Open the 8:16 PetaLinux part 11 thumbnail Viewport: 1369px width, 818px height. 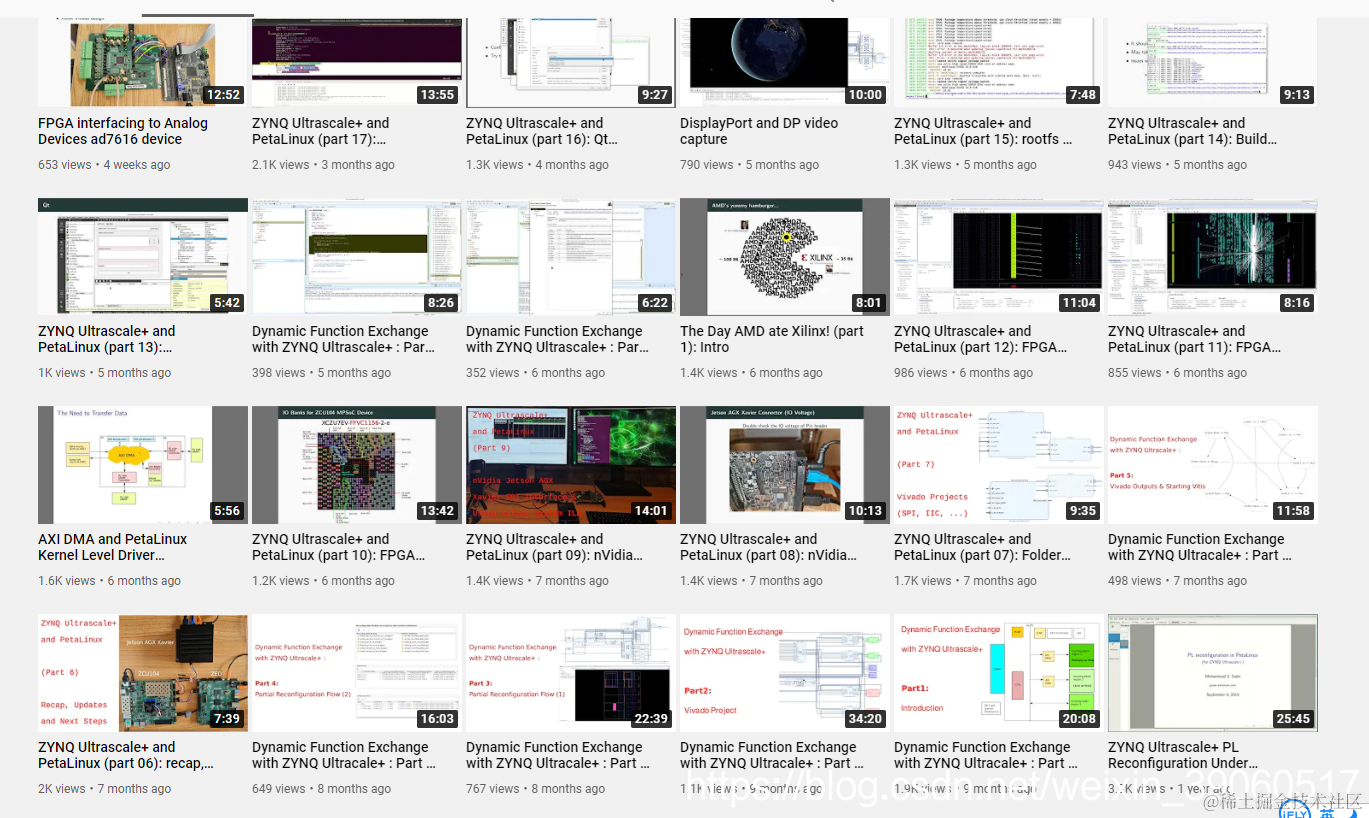pos(1213,256)
